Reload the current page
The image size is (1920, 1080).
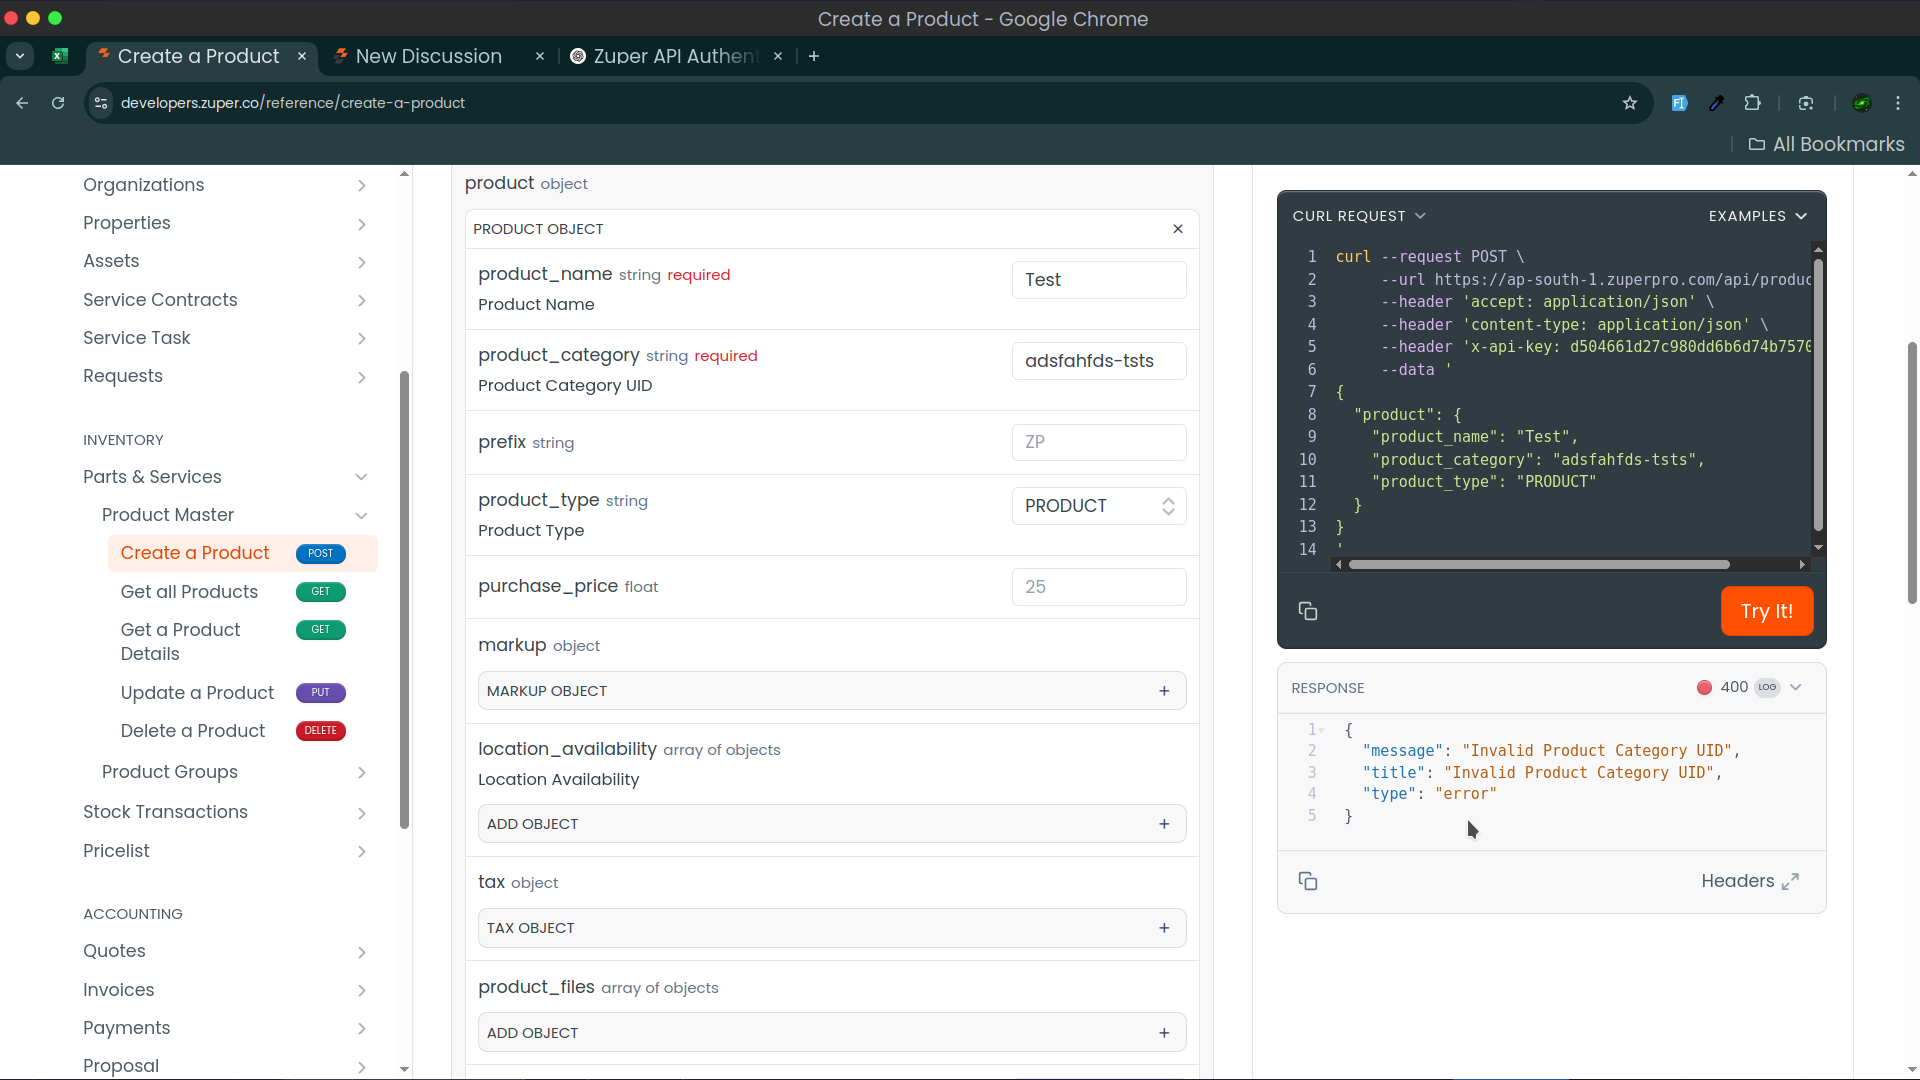pos(58,103)
